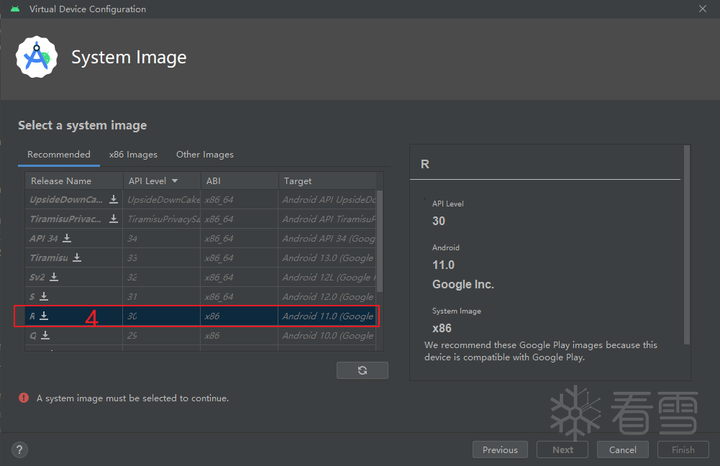Click the Sv2 release name
The image size is (720, 466).
click(37, 277)
